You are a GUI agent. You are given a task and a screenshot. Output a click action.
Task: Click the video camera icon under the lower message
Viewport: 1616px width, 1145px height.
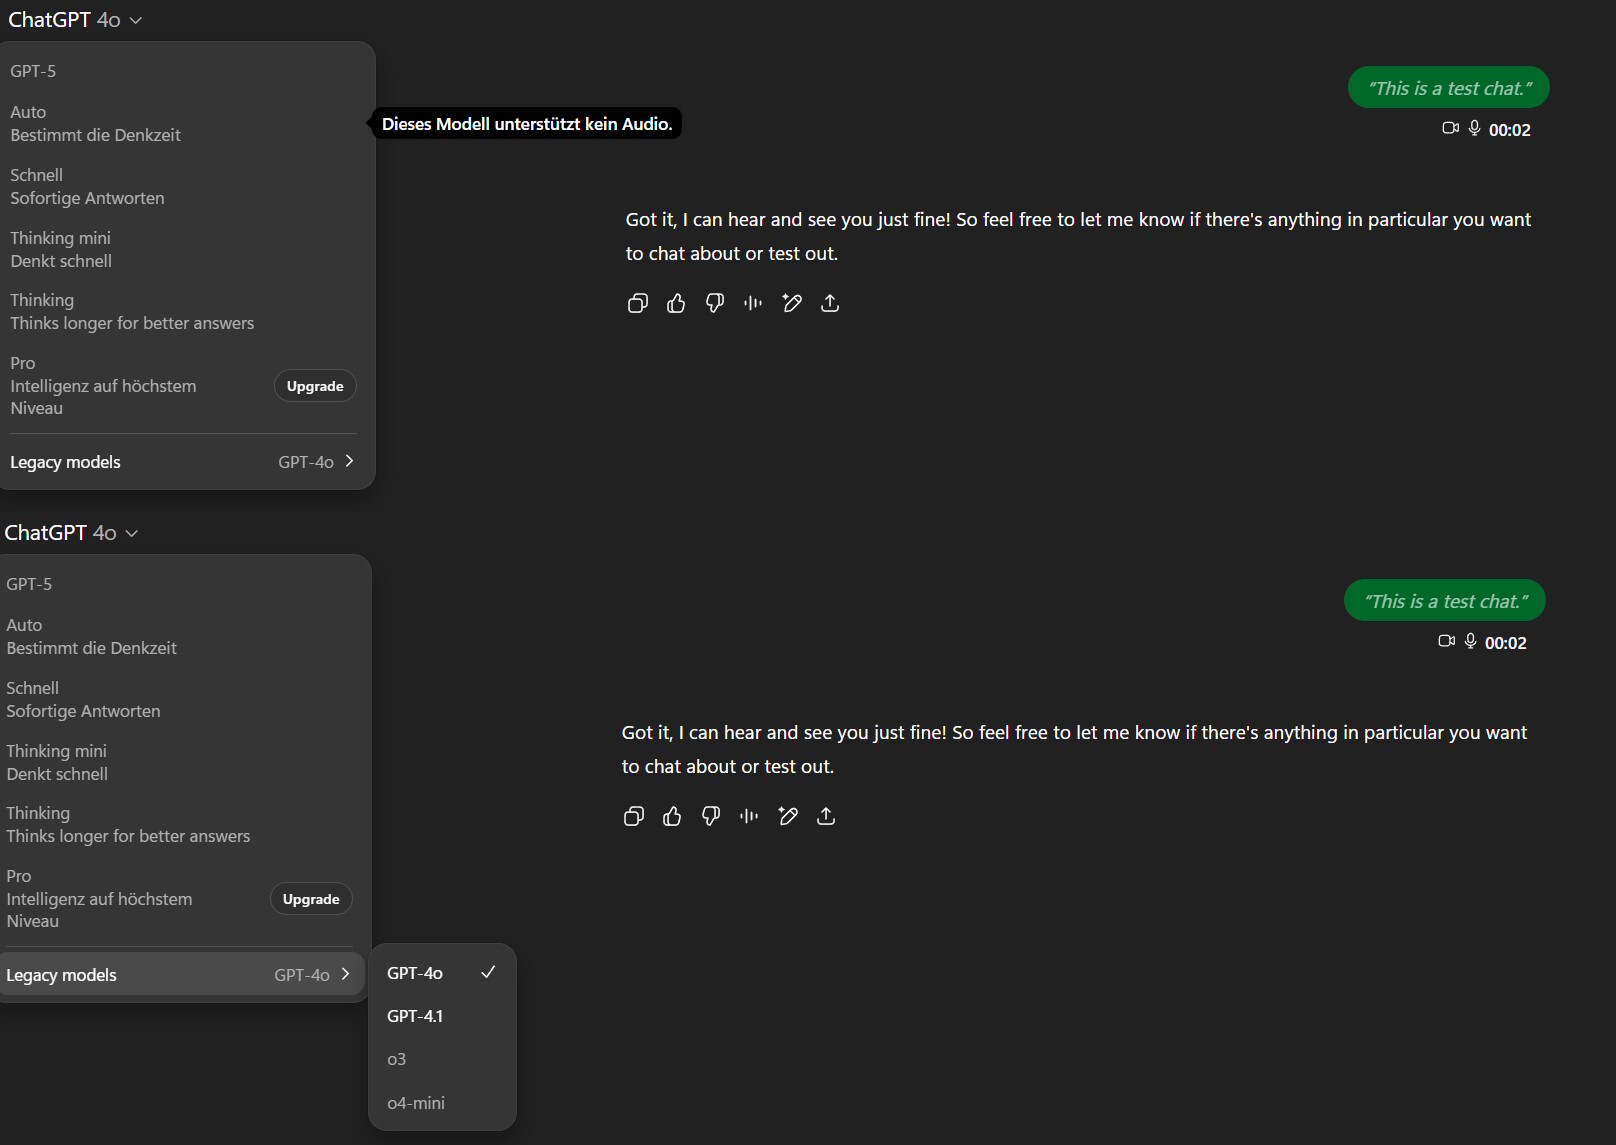point(1446,641)
